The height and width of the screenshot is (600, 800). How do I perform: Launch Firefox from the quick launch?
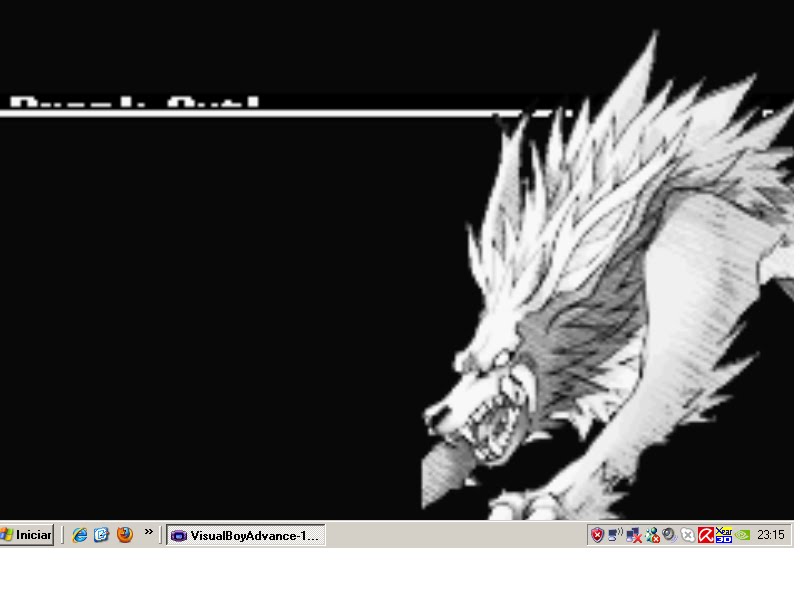124,535
